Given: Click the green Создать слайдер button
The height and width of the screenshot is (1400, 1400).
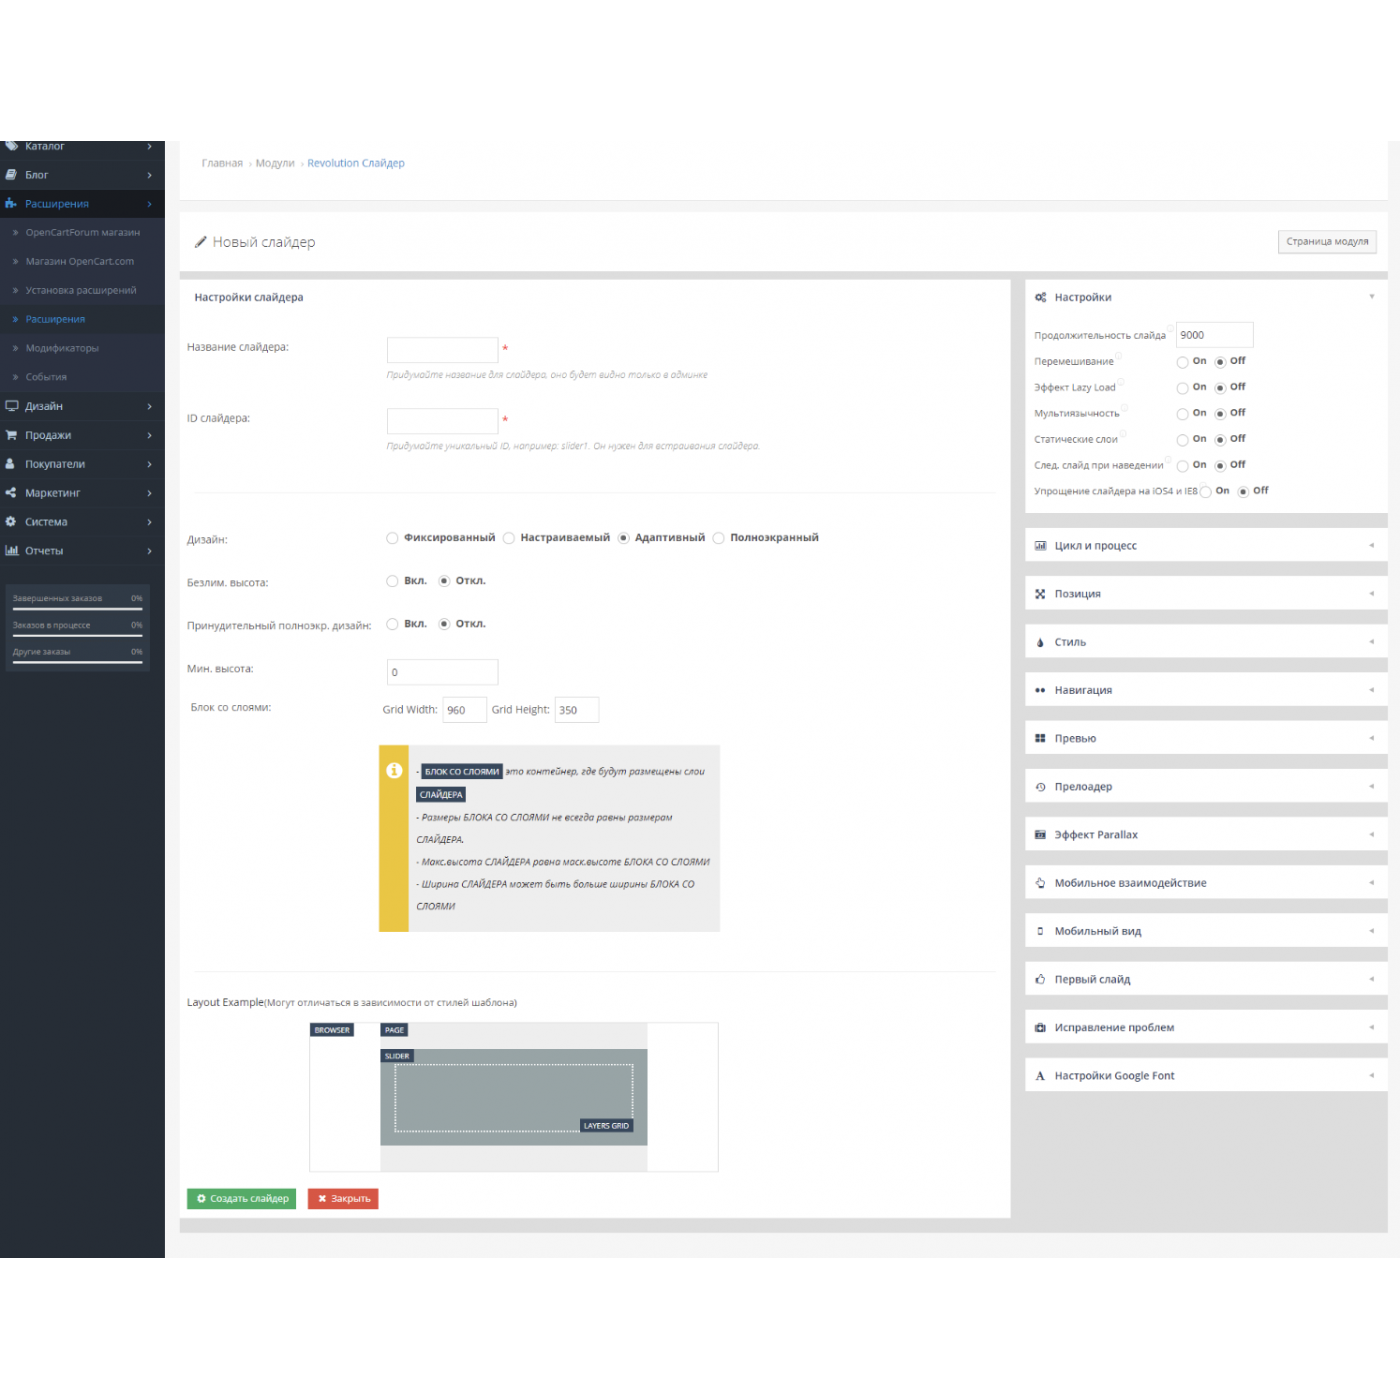Looking at the screenshot, I should point(241,1198).
